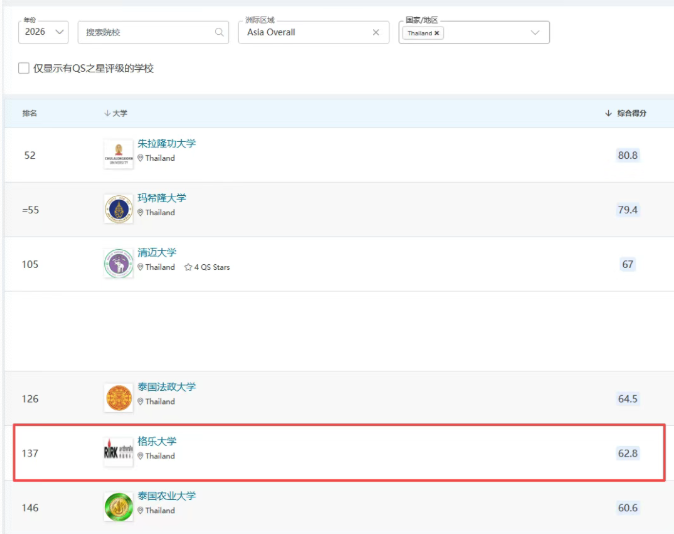Sort by the 大学 column header

(x=117, y=113)
